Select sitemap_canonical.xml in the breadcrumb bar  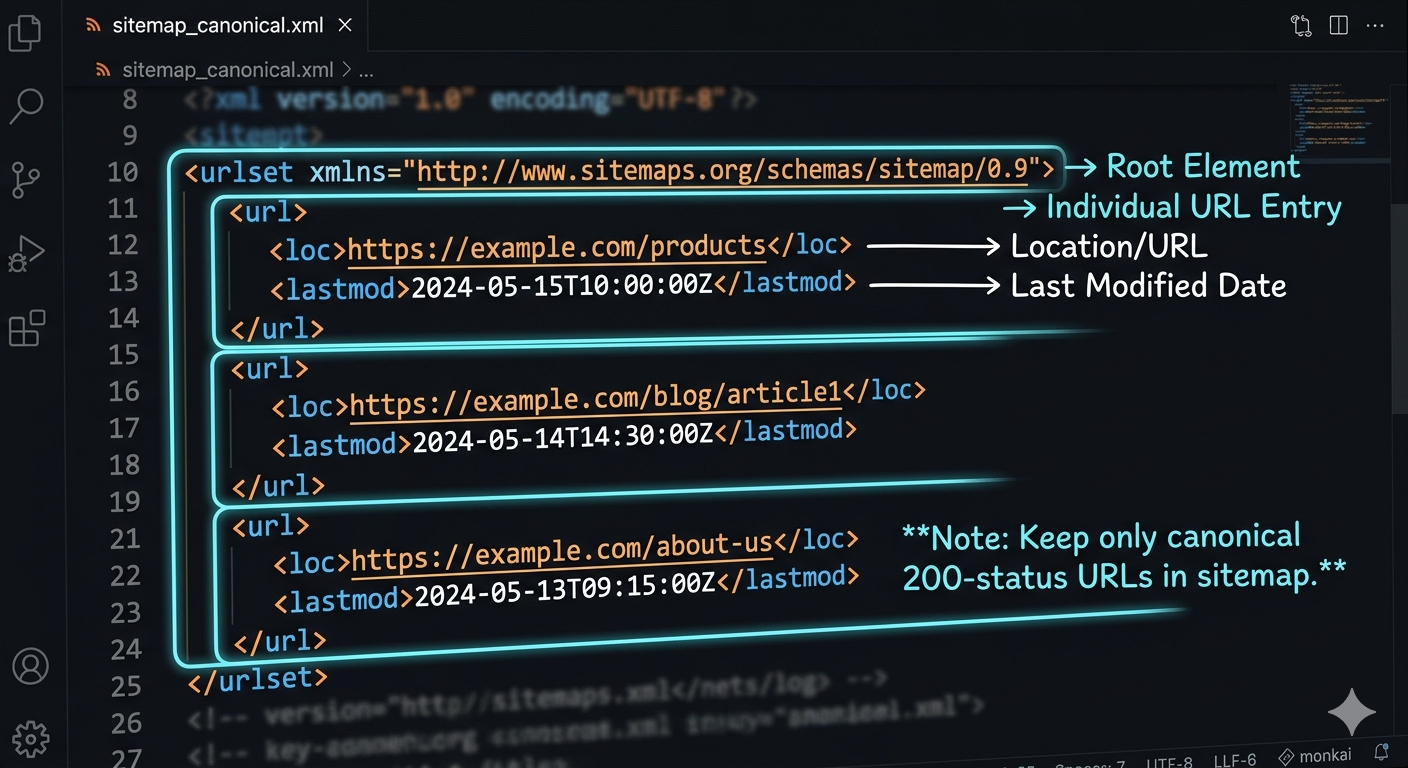tap(227, 70)
